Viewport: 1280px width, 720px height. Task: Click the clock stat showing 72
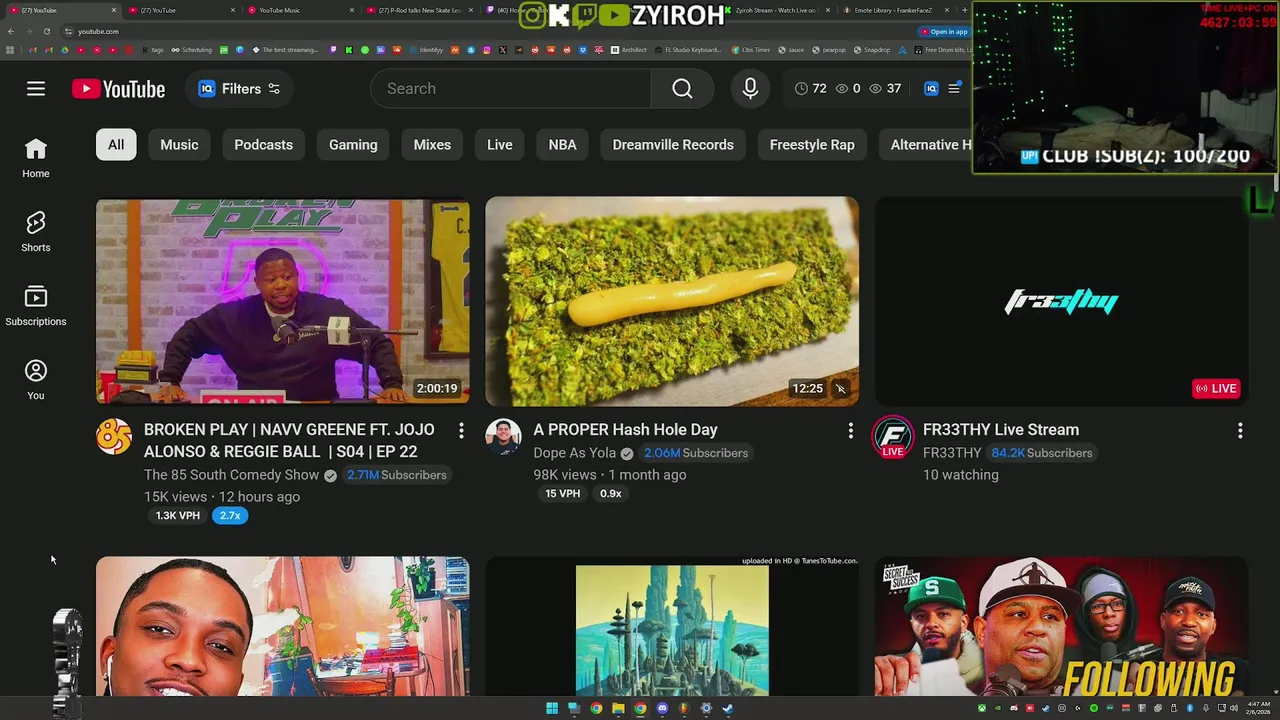tap(811, 89)
